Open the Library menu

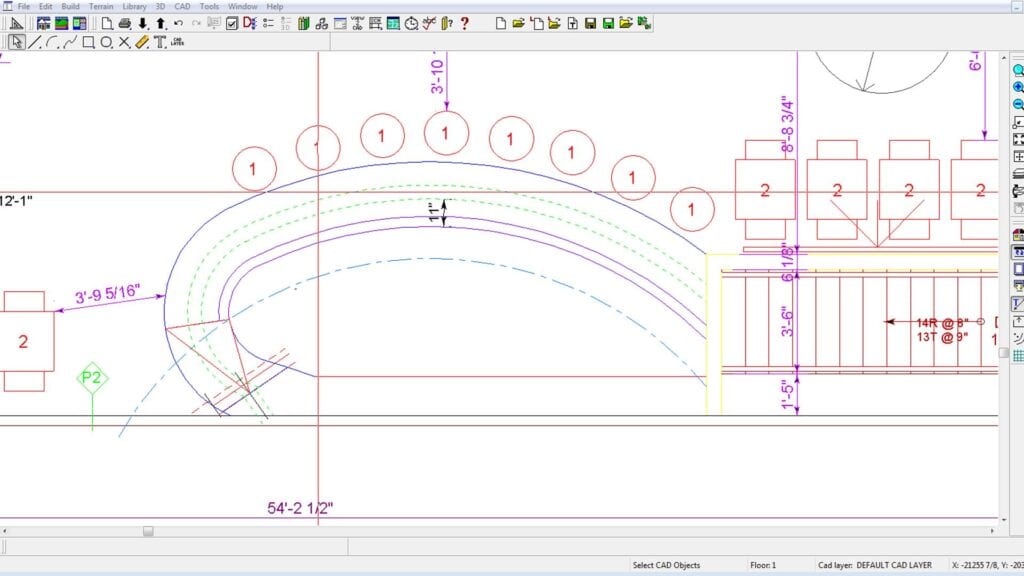(x=135, y=7)
